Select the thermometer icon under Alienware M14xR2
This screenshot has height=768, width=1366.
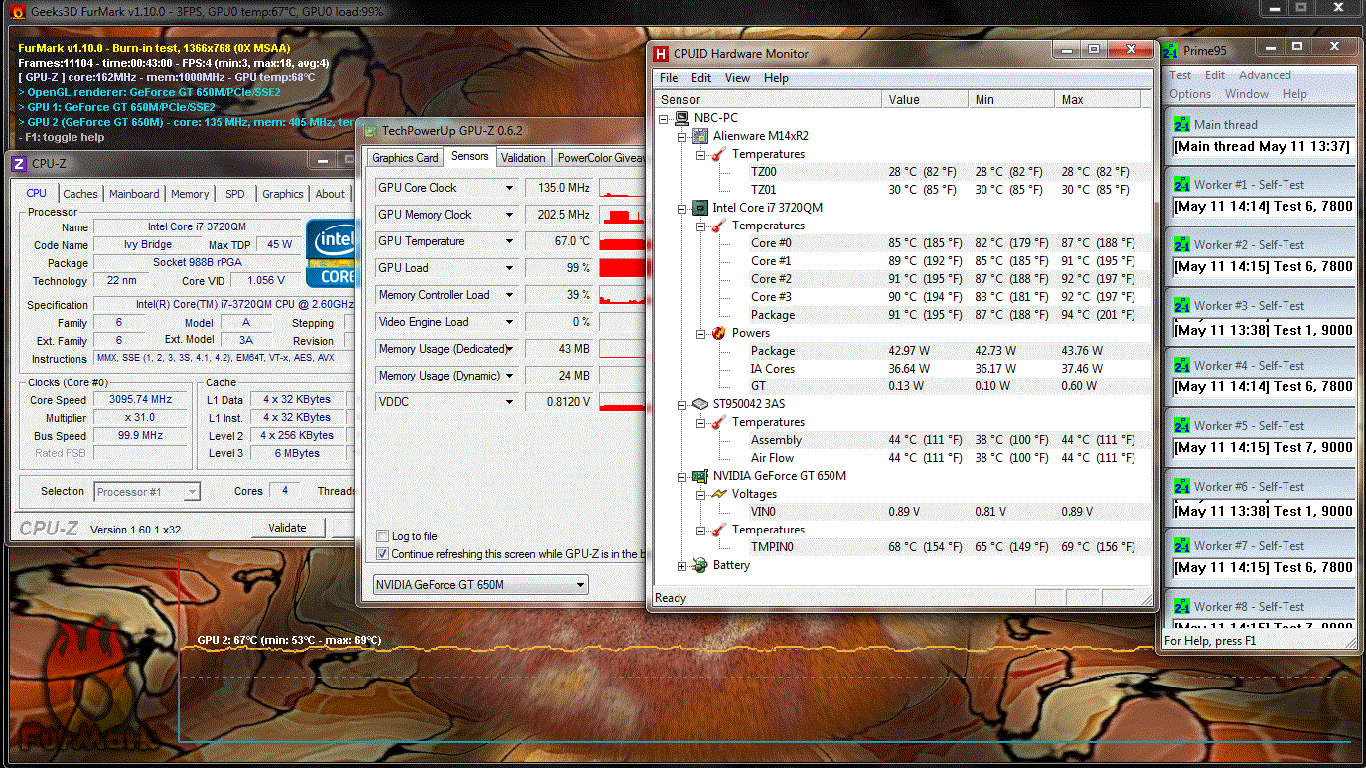[719, 154]
